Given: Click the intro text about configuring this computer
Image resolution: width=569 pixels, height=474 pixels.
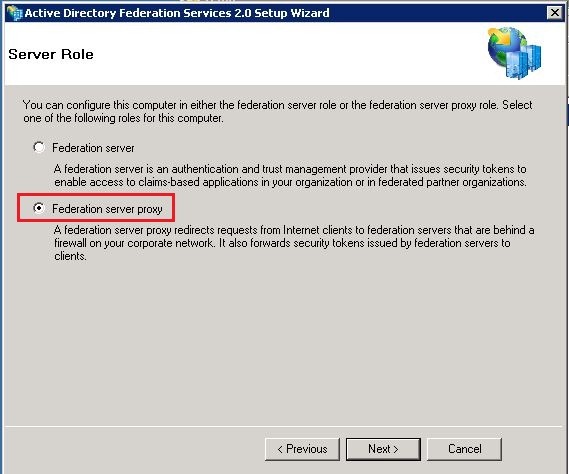Looking at the screenshot, I should 278,111.
